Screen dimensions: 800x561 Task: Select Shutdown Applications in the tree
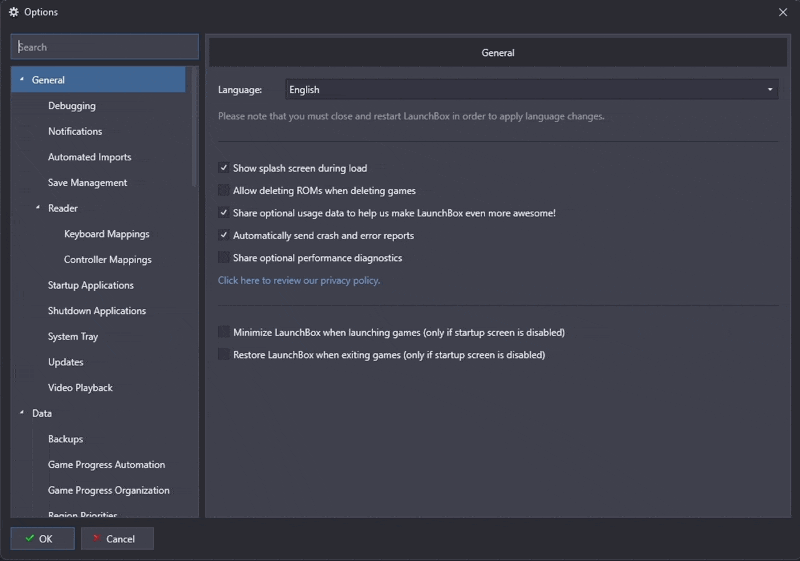tap(97, 311)
